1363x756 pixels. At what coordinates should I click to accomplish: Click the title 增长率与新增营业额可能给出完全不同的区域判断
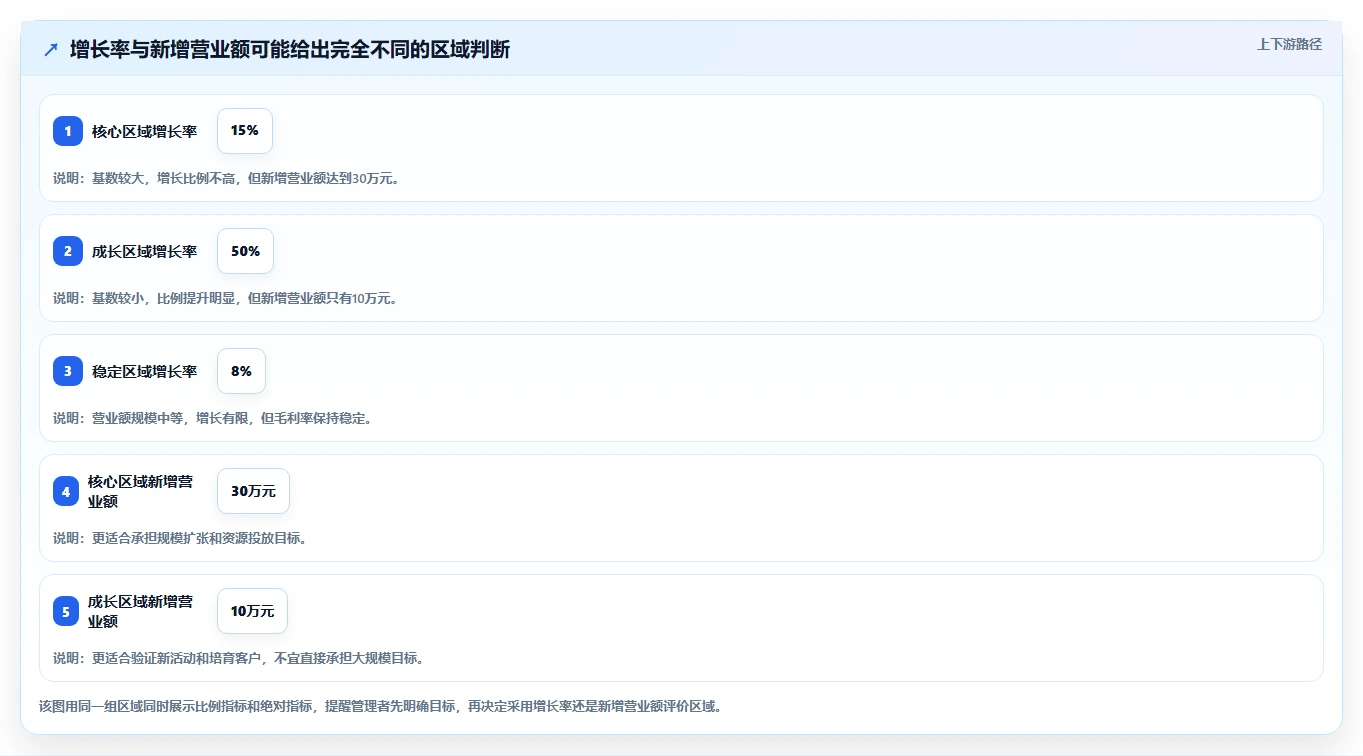click(290, 49)
